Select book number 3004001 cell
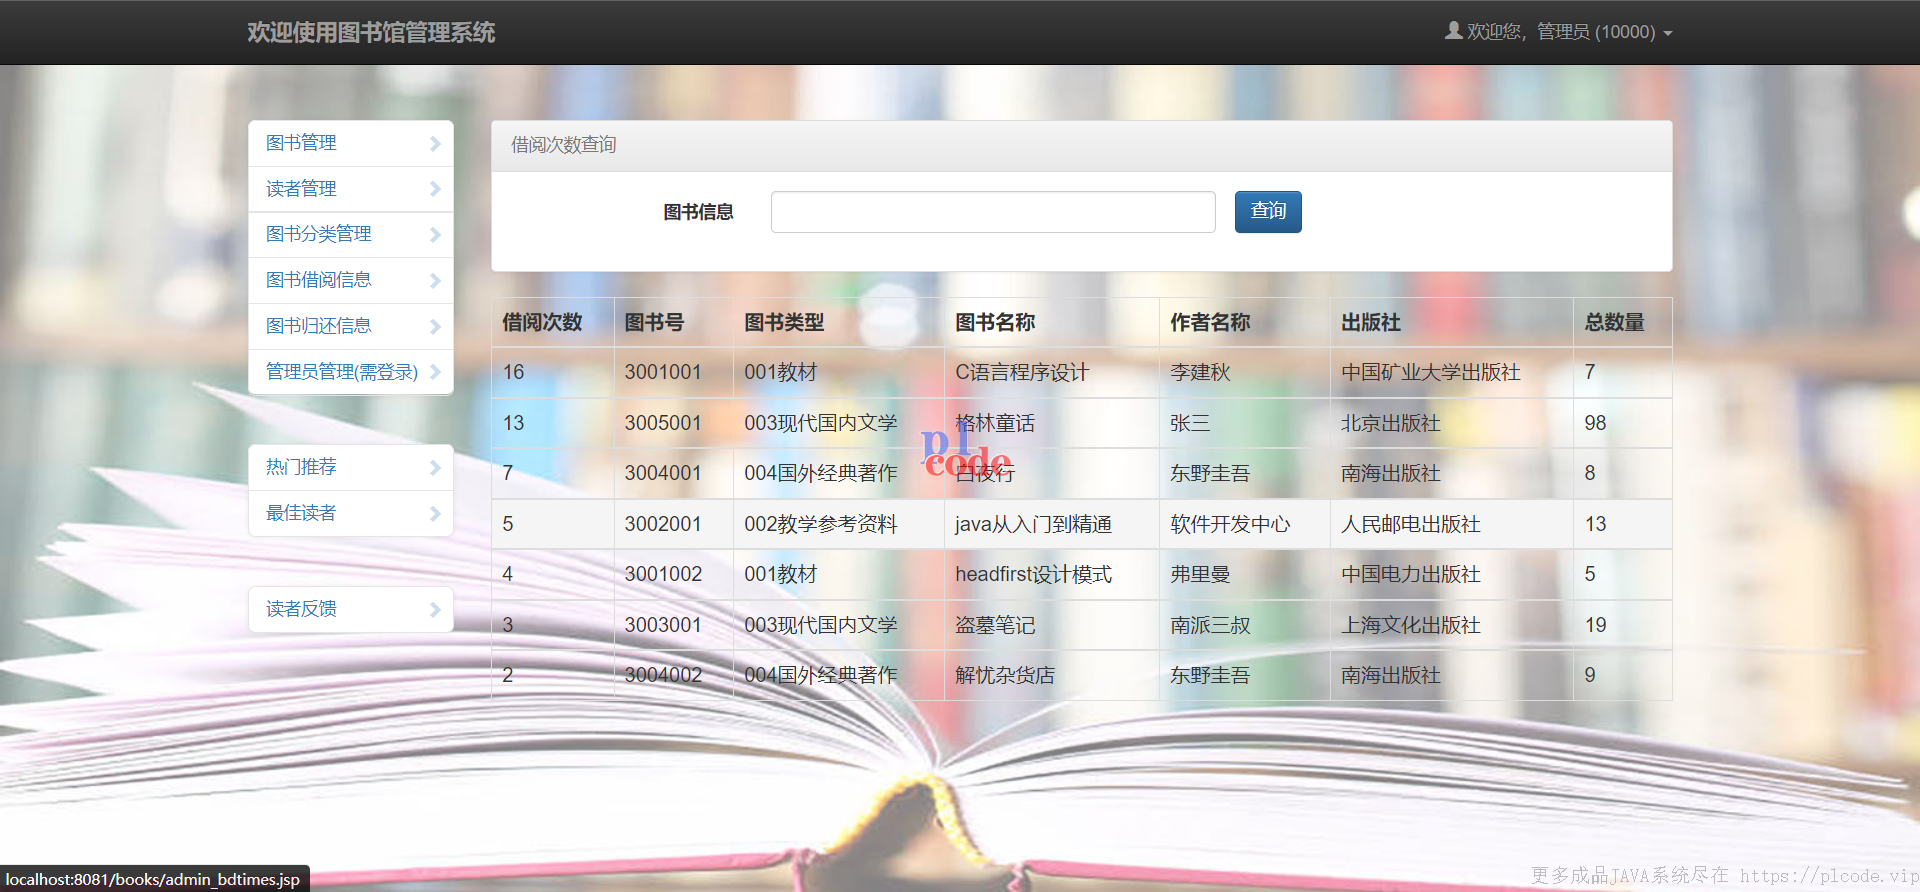This screenshot has height=892, width=1920. pyautogui.click(x=673, y=473)
